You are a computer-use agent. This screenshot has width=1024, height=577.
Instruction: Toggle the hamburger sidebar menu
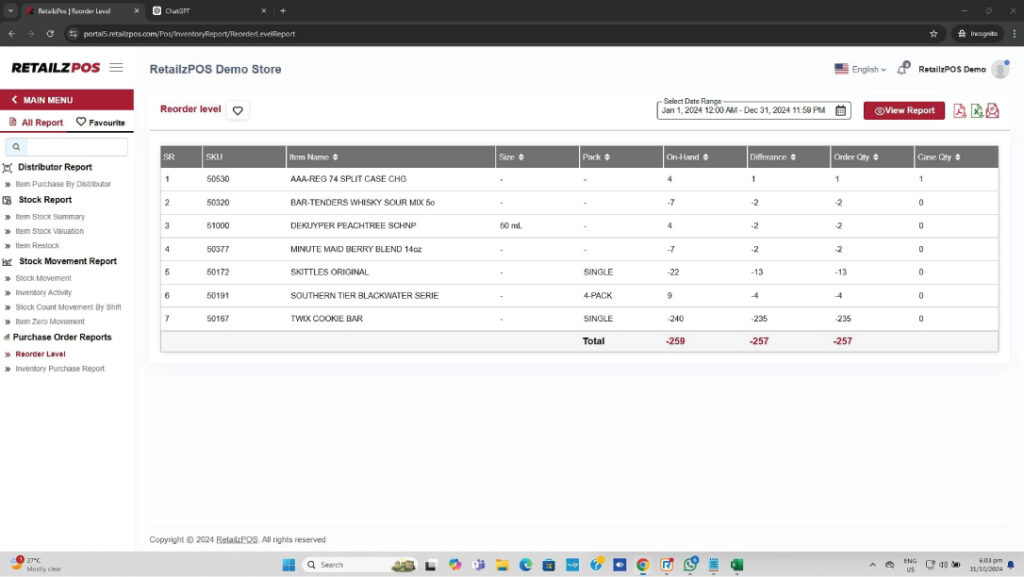point(116,68)
